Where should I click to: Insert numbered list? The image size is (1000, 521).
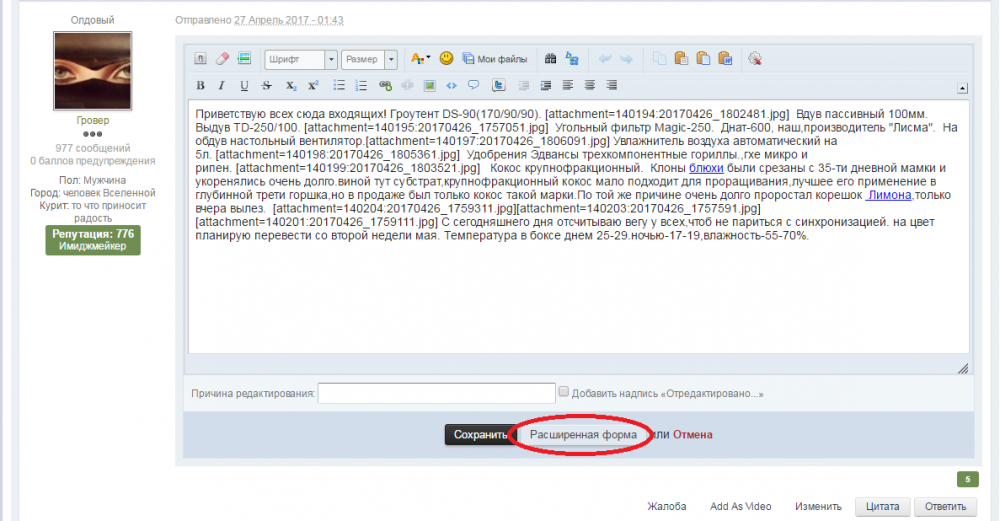pos(361,85)
